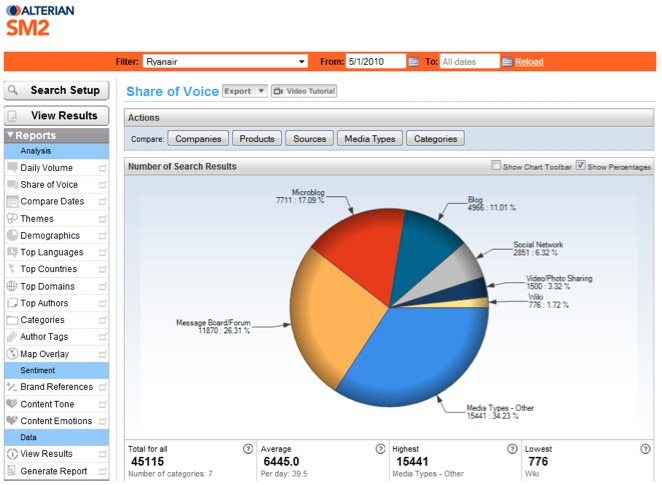Viewport: 662px width, 485px height.
Task: Open Themes report
Action: [37, 219]
